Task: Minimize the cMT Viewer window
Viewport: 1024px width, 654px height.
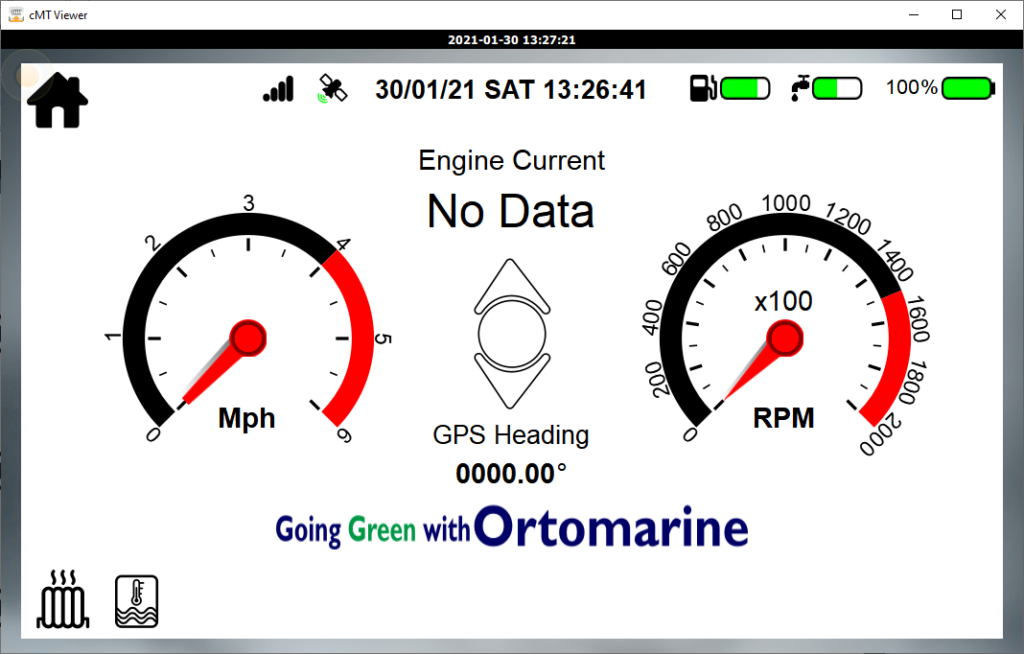Action: (914, 14)
